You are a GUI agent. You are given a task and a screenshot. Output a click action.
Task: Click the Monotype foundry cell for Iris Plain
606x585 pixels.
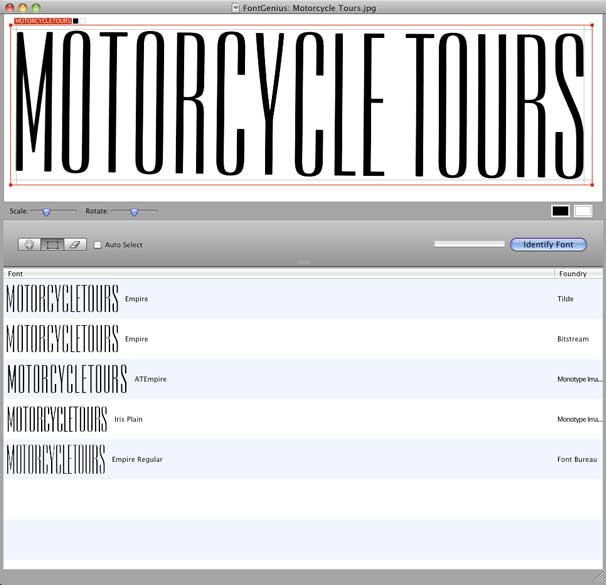[579, 419]
